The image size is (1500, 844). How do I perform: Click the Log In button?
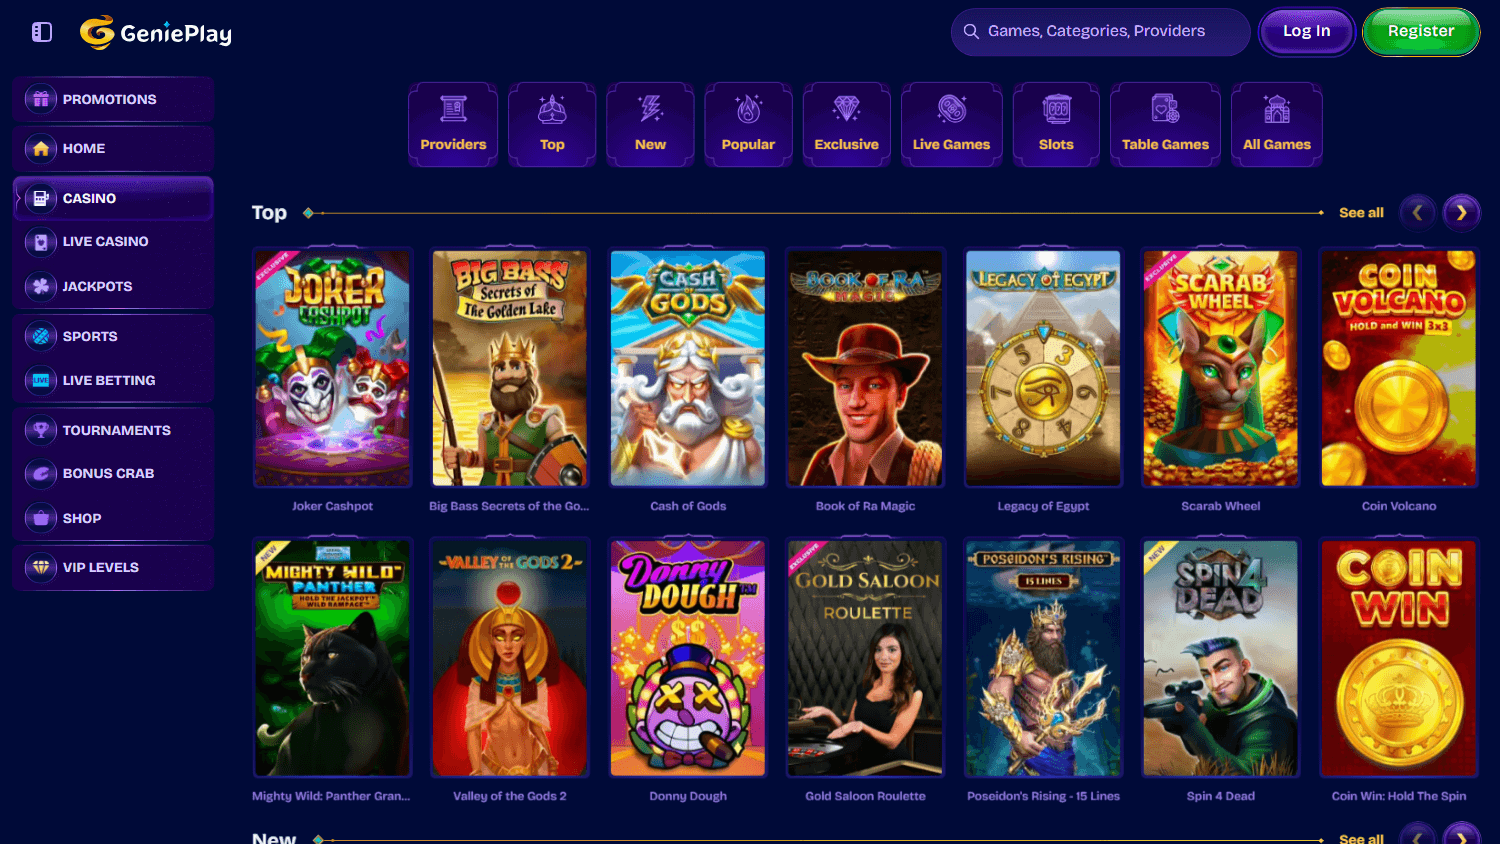pyautogui.click(x=1307, y=32)
